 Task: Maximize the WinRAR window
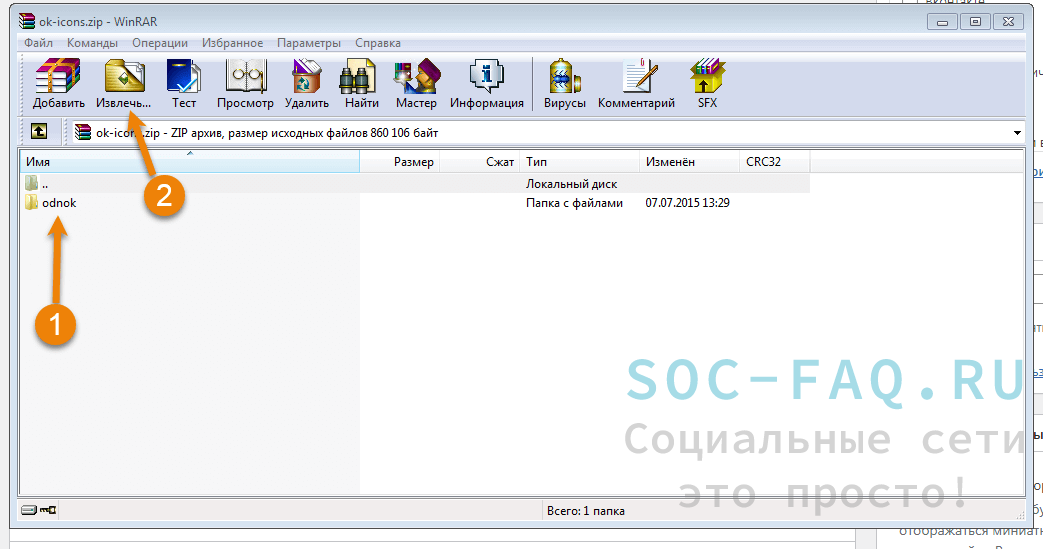click(975, 22)
